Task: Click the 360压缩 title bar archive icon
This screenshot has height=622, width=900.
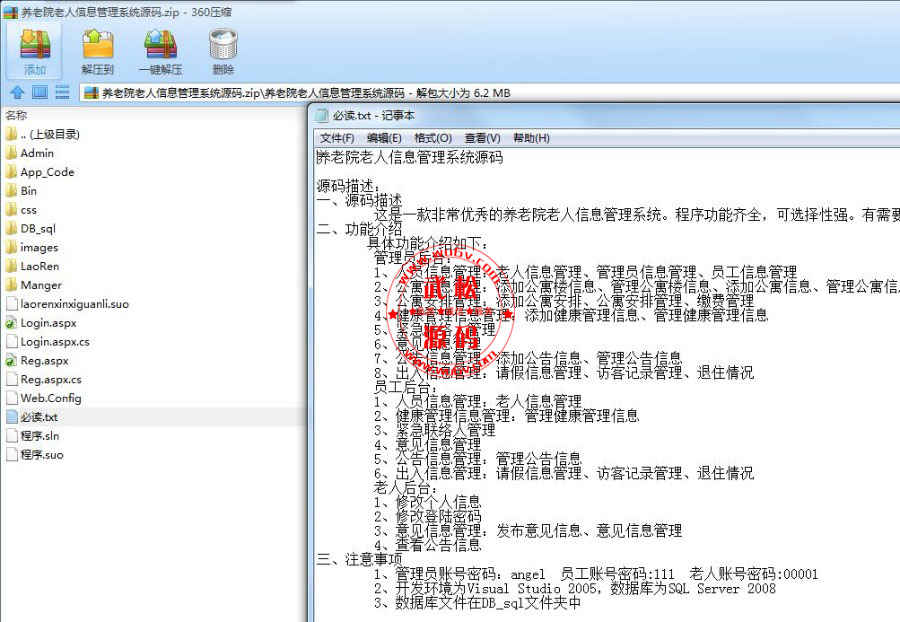Action: pyautogui.click(x=10, y=12)
